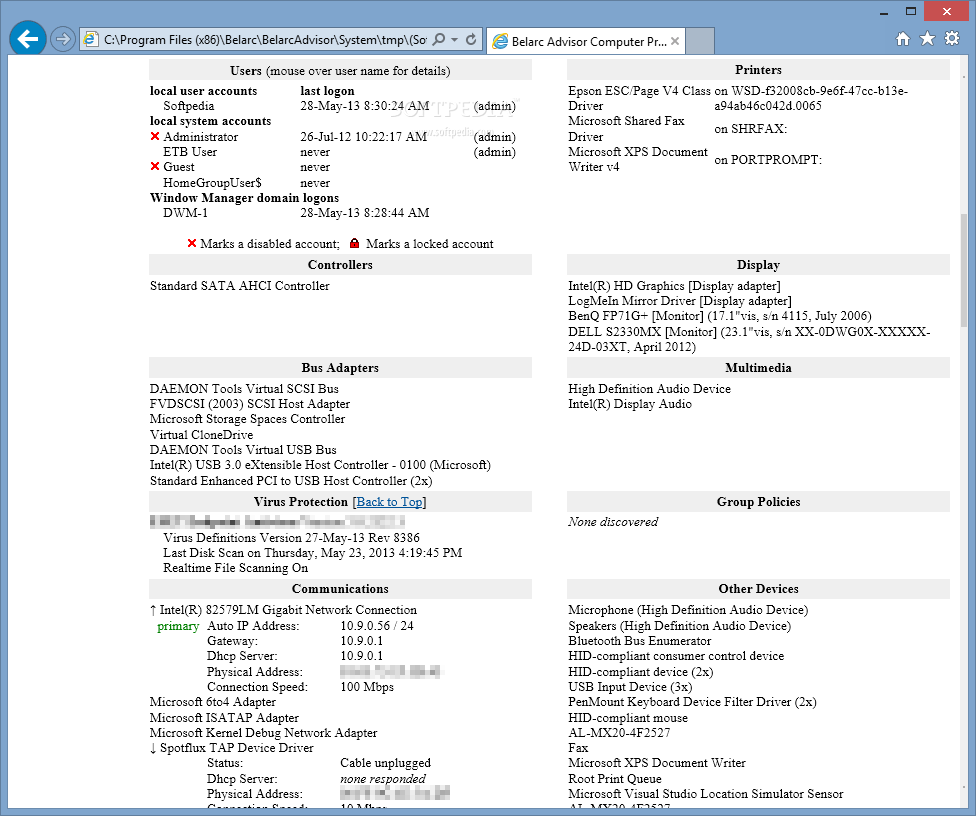Click the vertical scrollbar thumb

964,269
